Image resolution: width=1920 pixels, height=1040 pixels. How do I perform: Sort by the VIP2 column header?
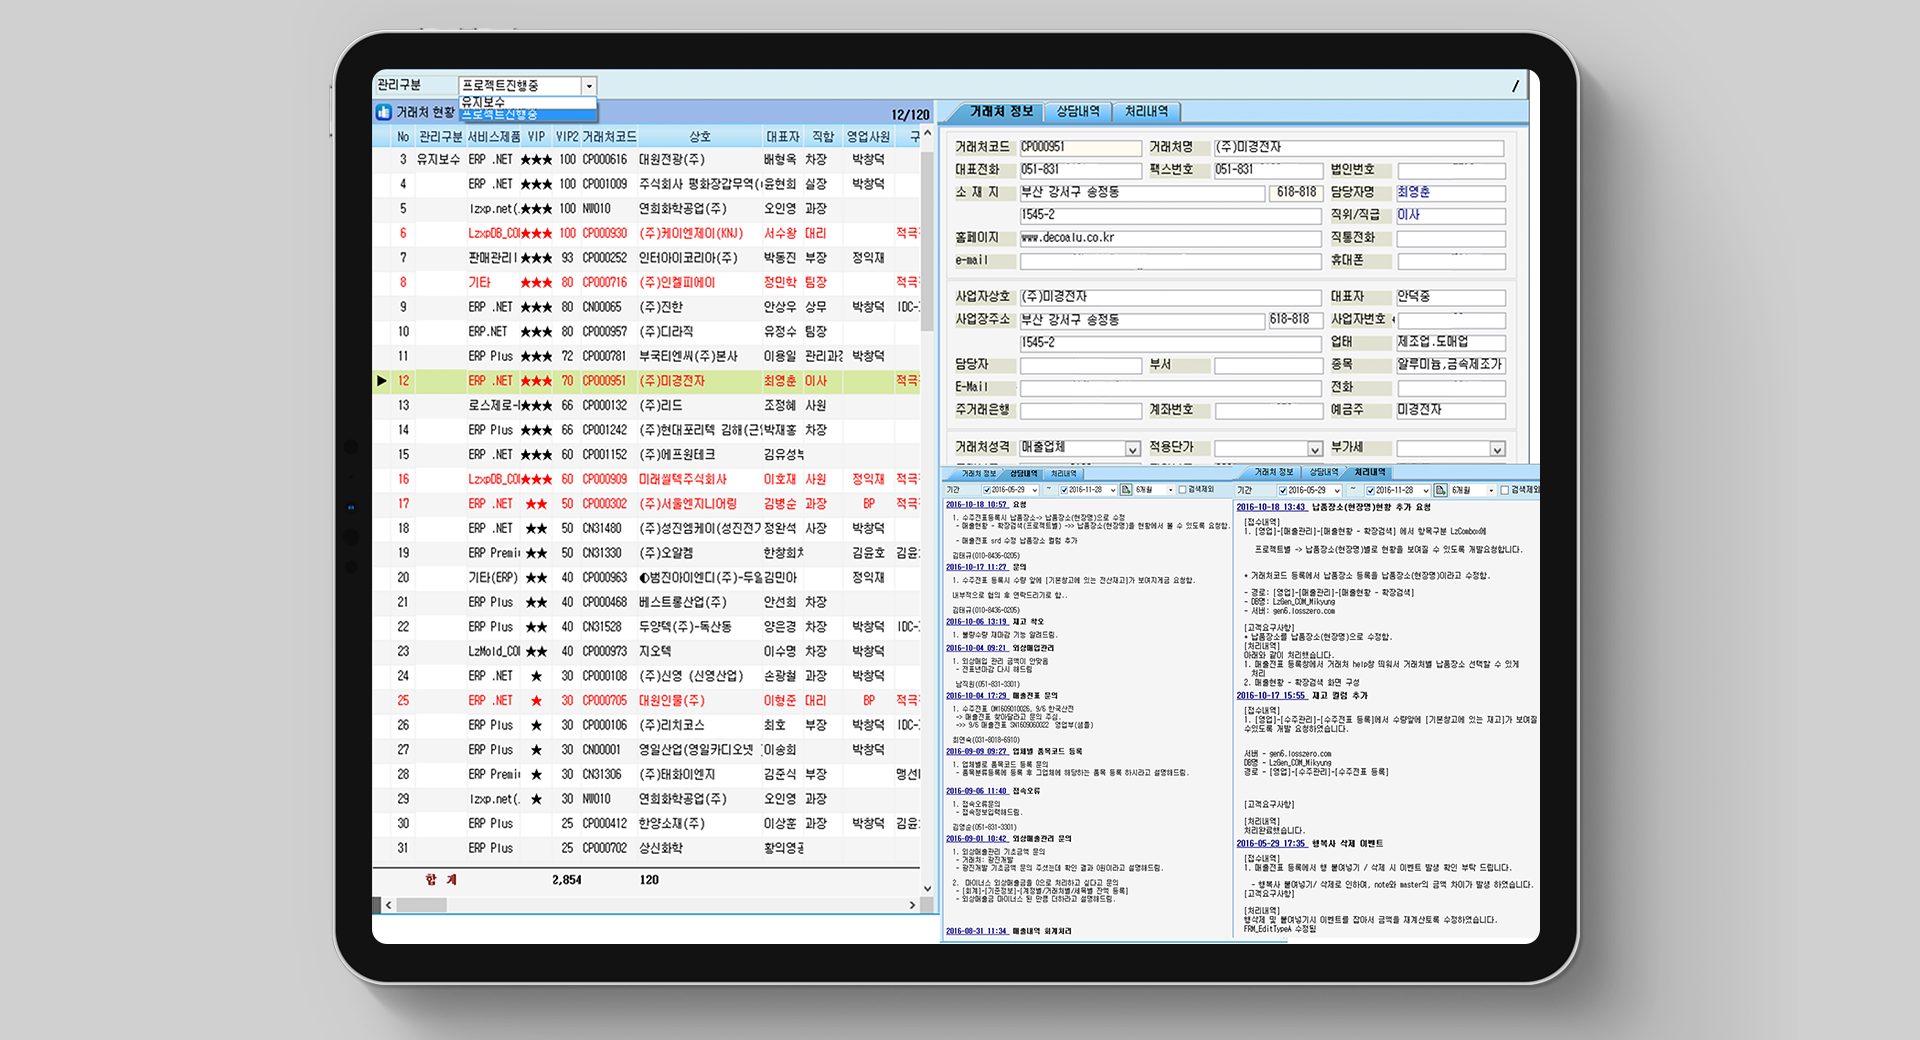pos(567,137)
